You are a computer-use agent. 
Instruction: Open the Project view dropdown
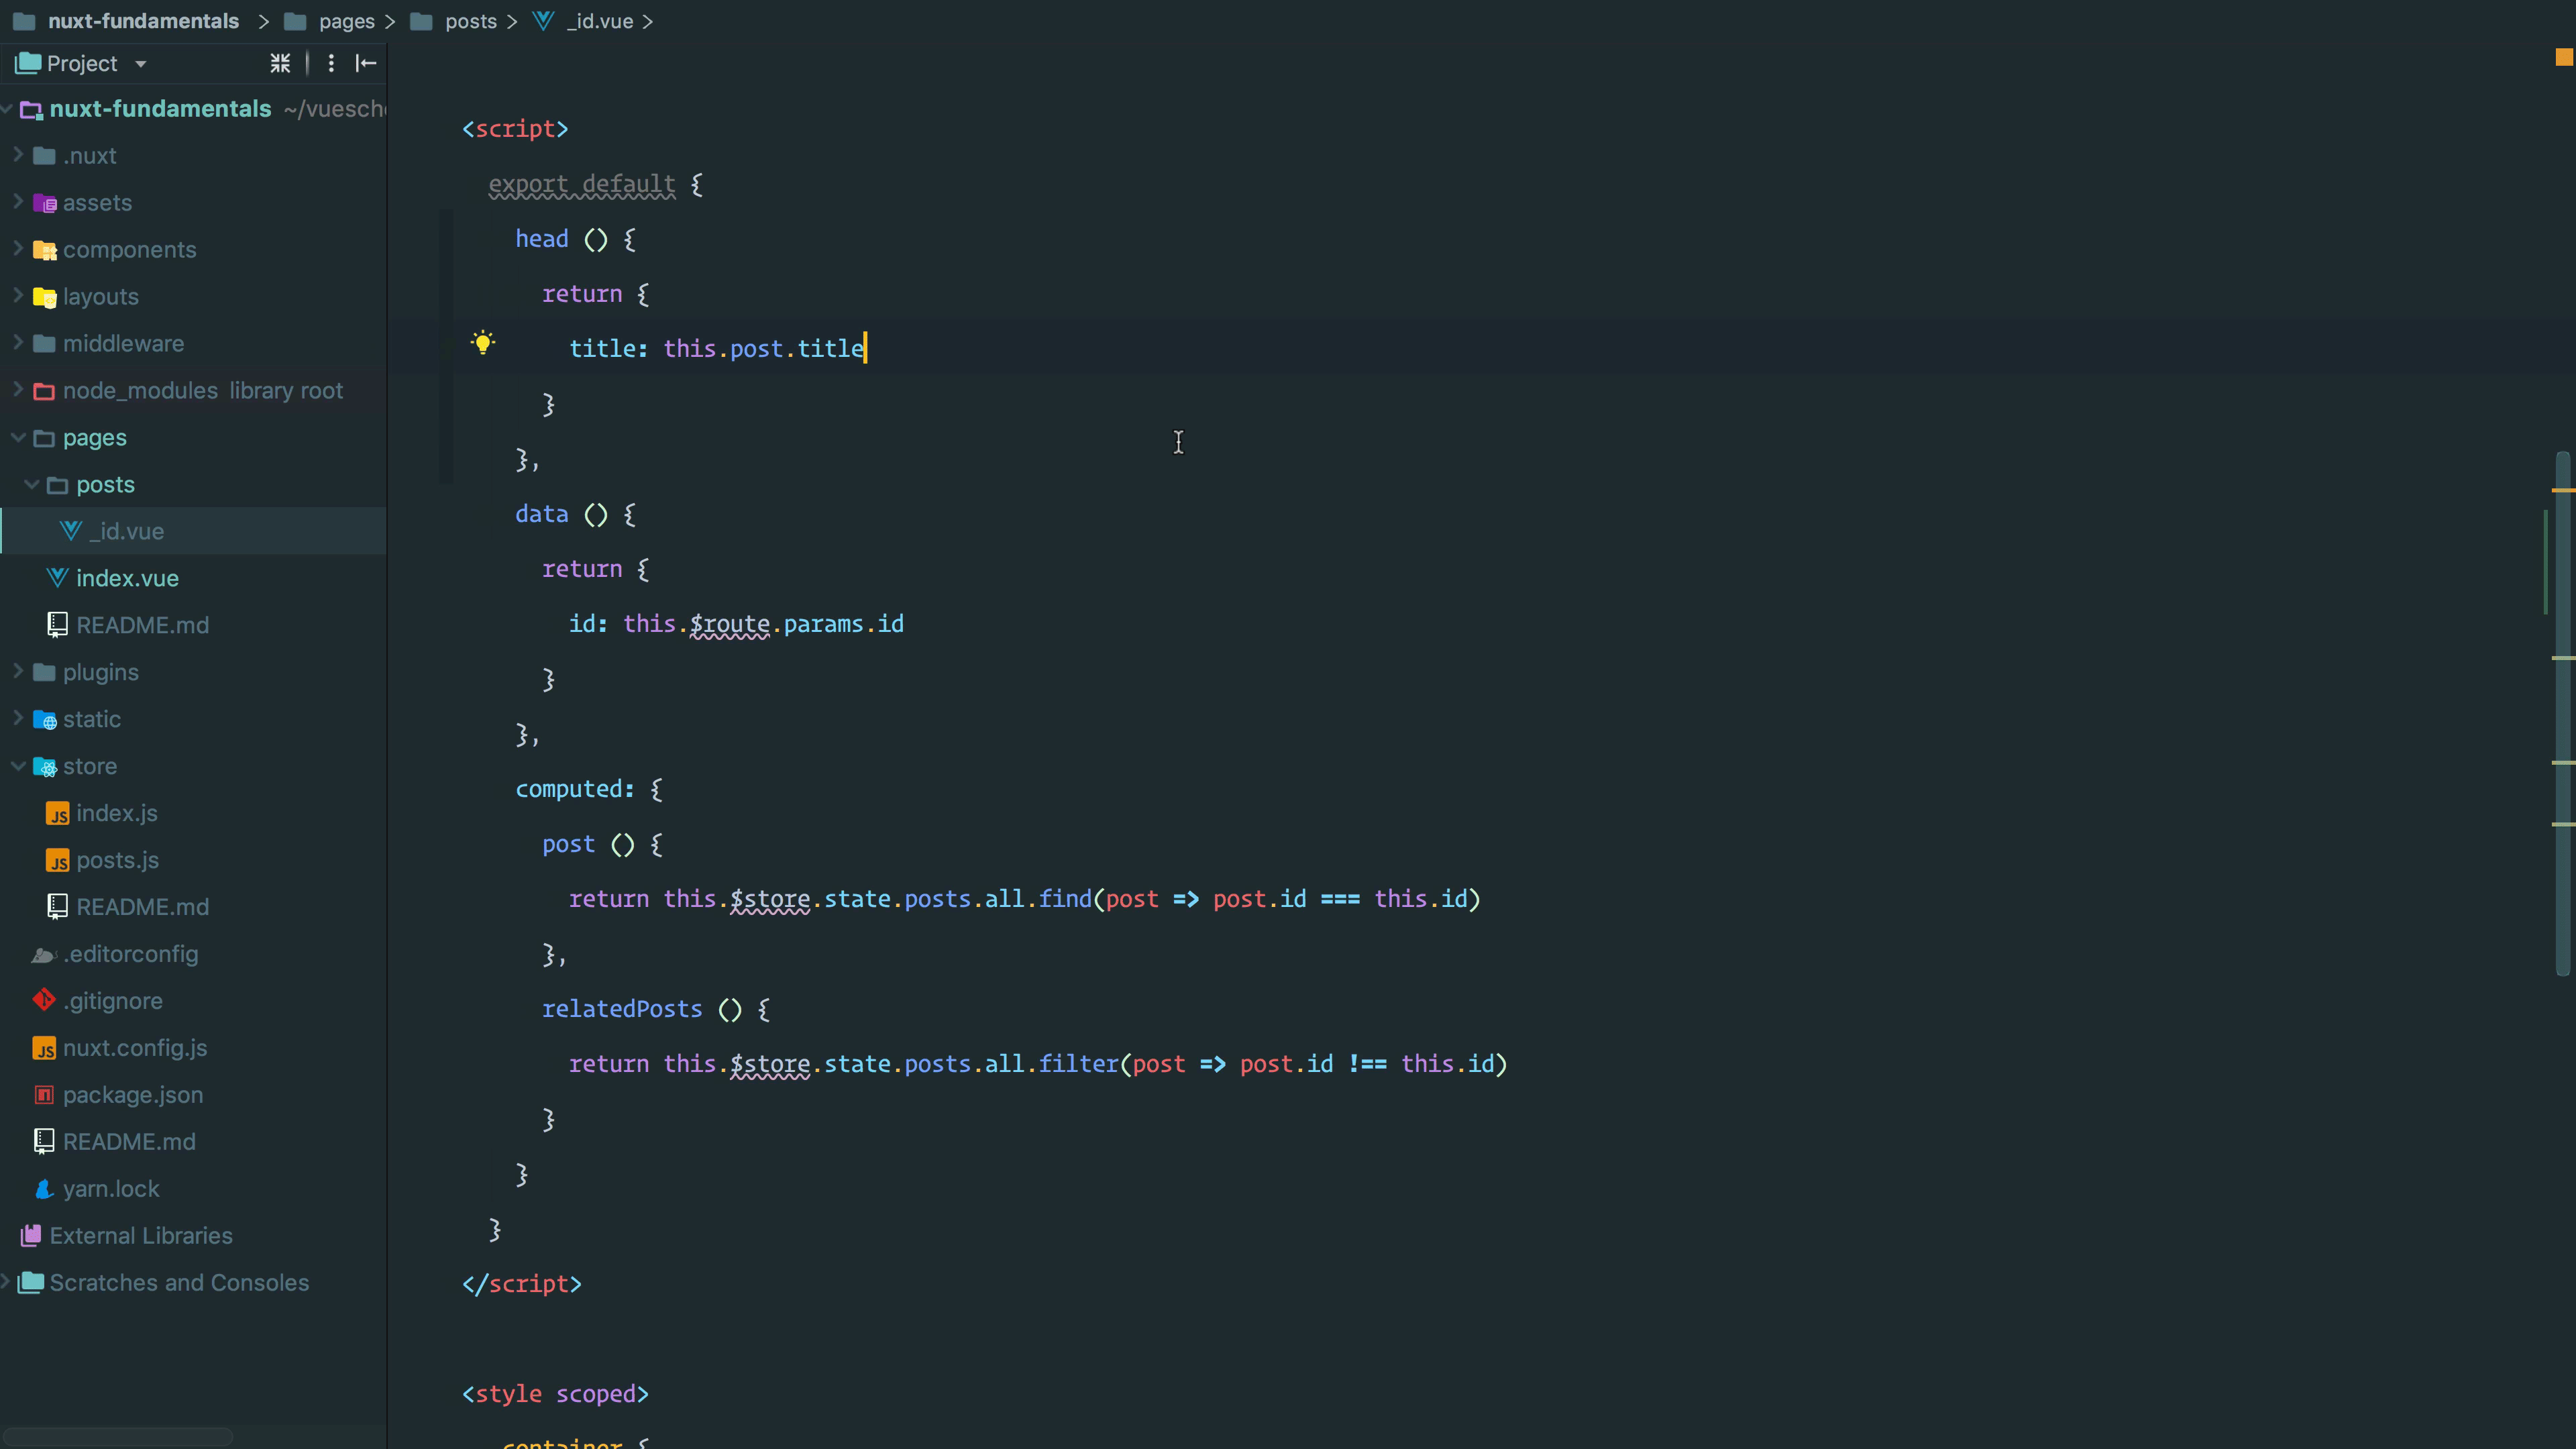[x=140, y=64]
